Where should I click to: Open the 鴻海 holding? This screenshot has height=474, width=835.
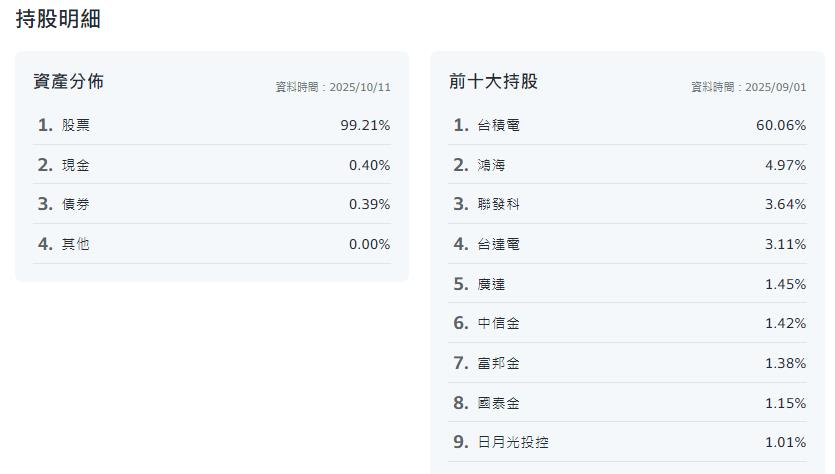click(x=491, y=165)
